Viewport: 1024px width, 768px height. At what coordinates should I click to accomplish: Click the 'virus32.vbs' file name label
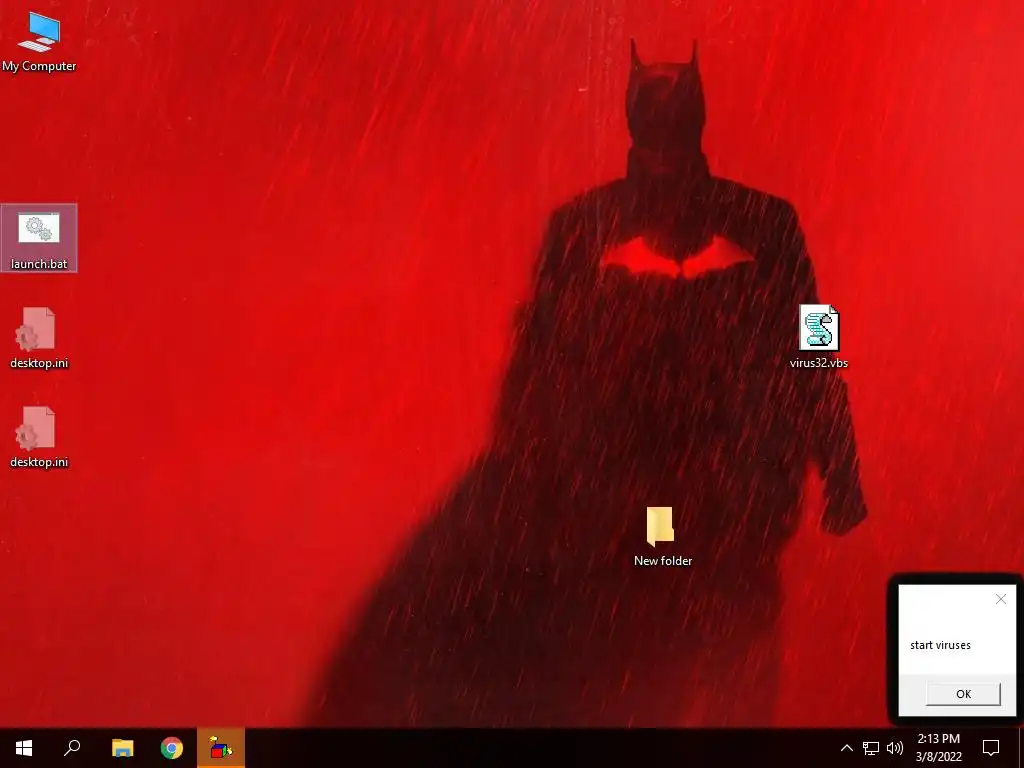click(819, 362)
